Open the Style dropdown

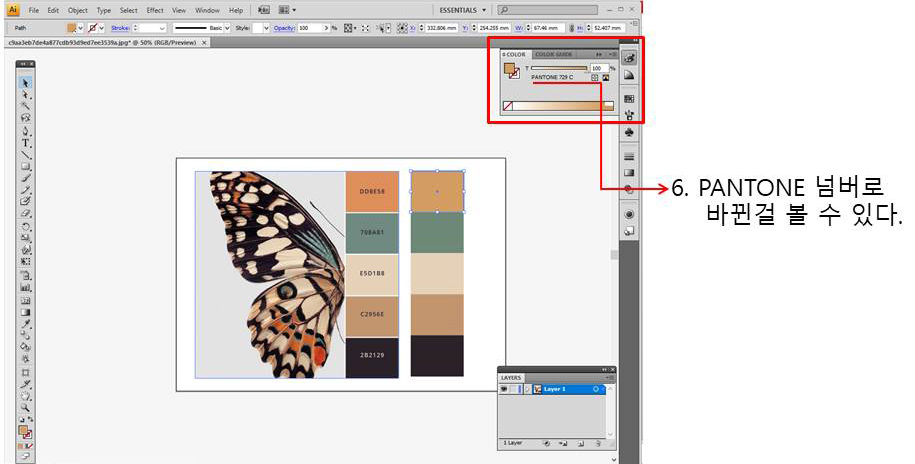(267, 28)
